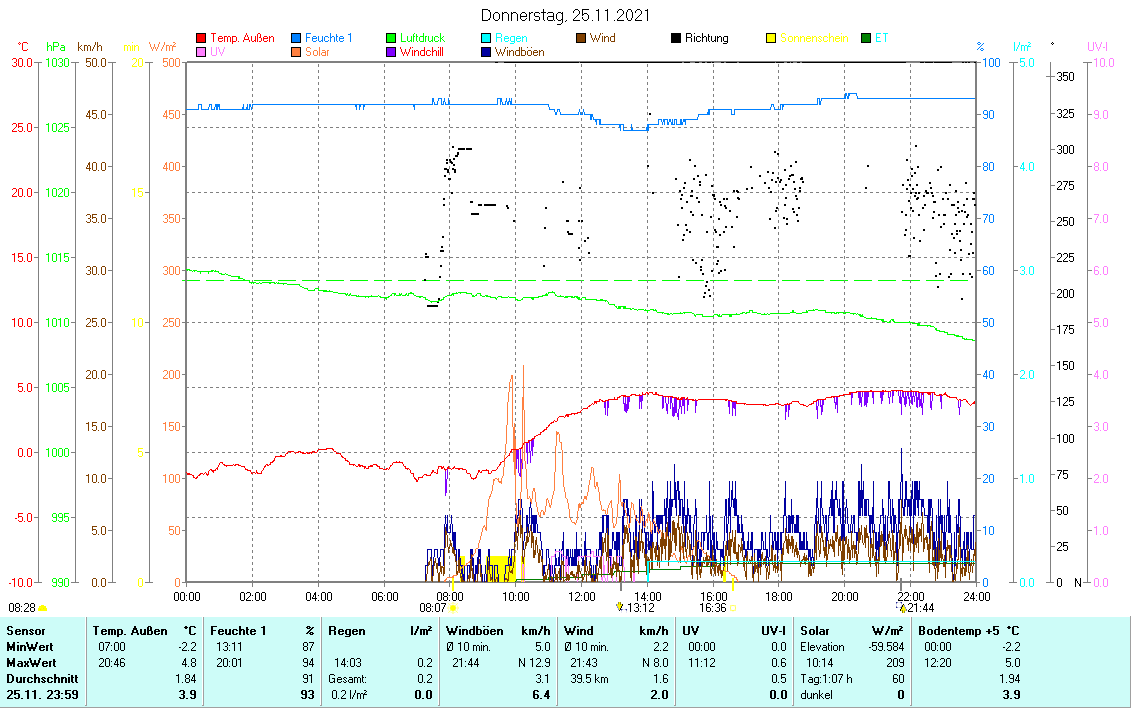Screen dimensions: 1131x708
Task: Click the chart title Donnerstag, 25.11.2021
Action: click(565, 15)
